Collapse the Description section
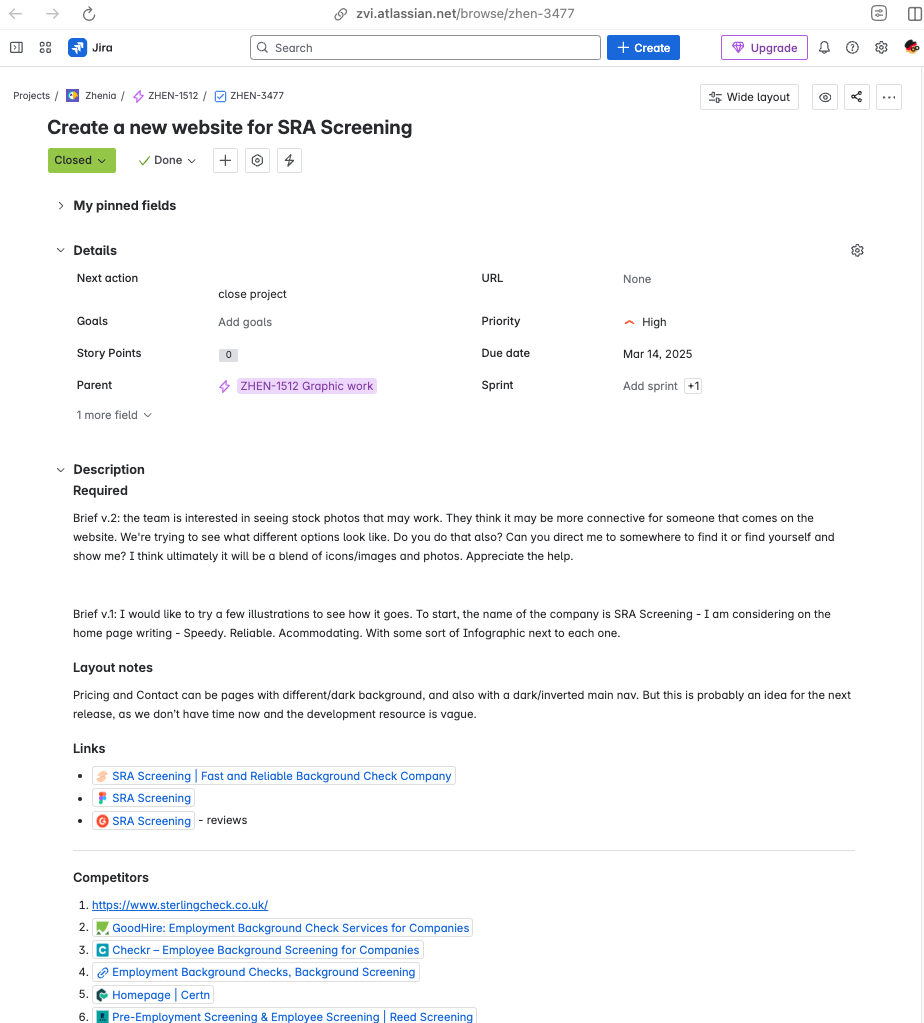Viewport: 924px width, 1023px height. pyautogui.click(x=61, y=470)
